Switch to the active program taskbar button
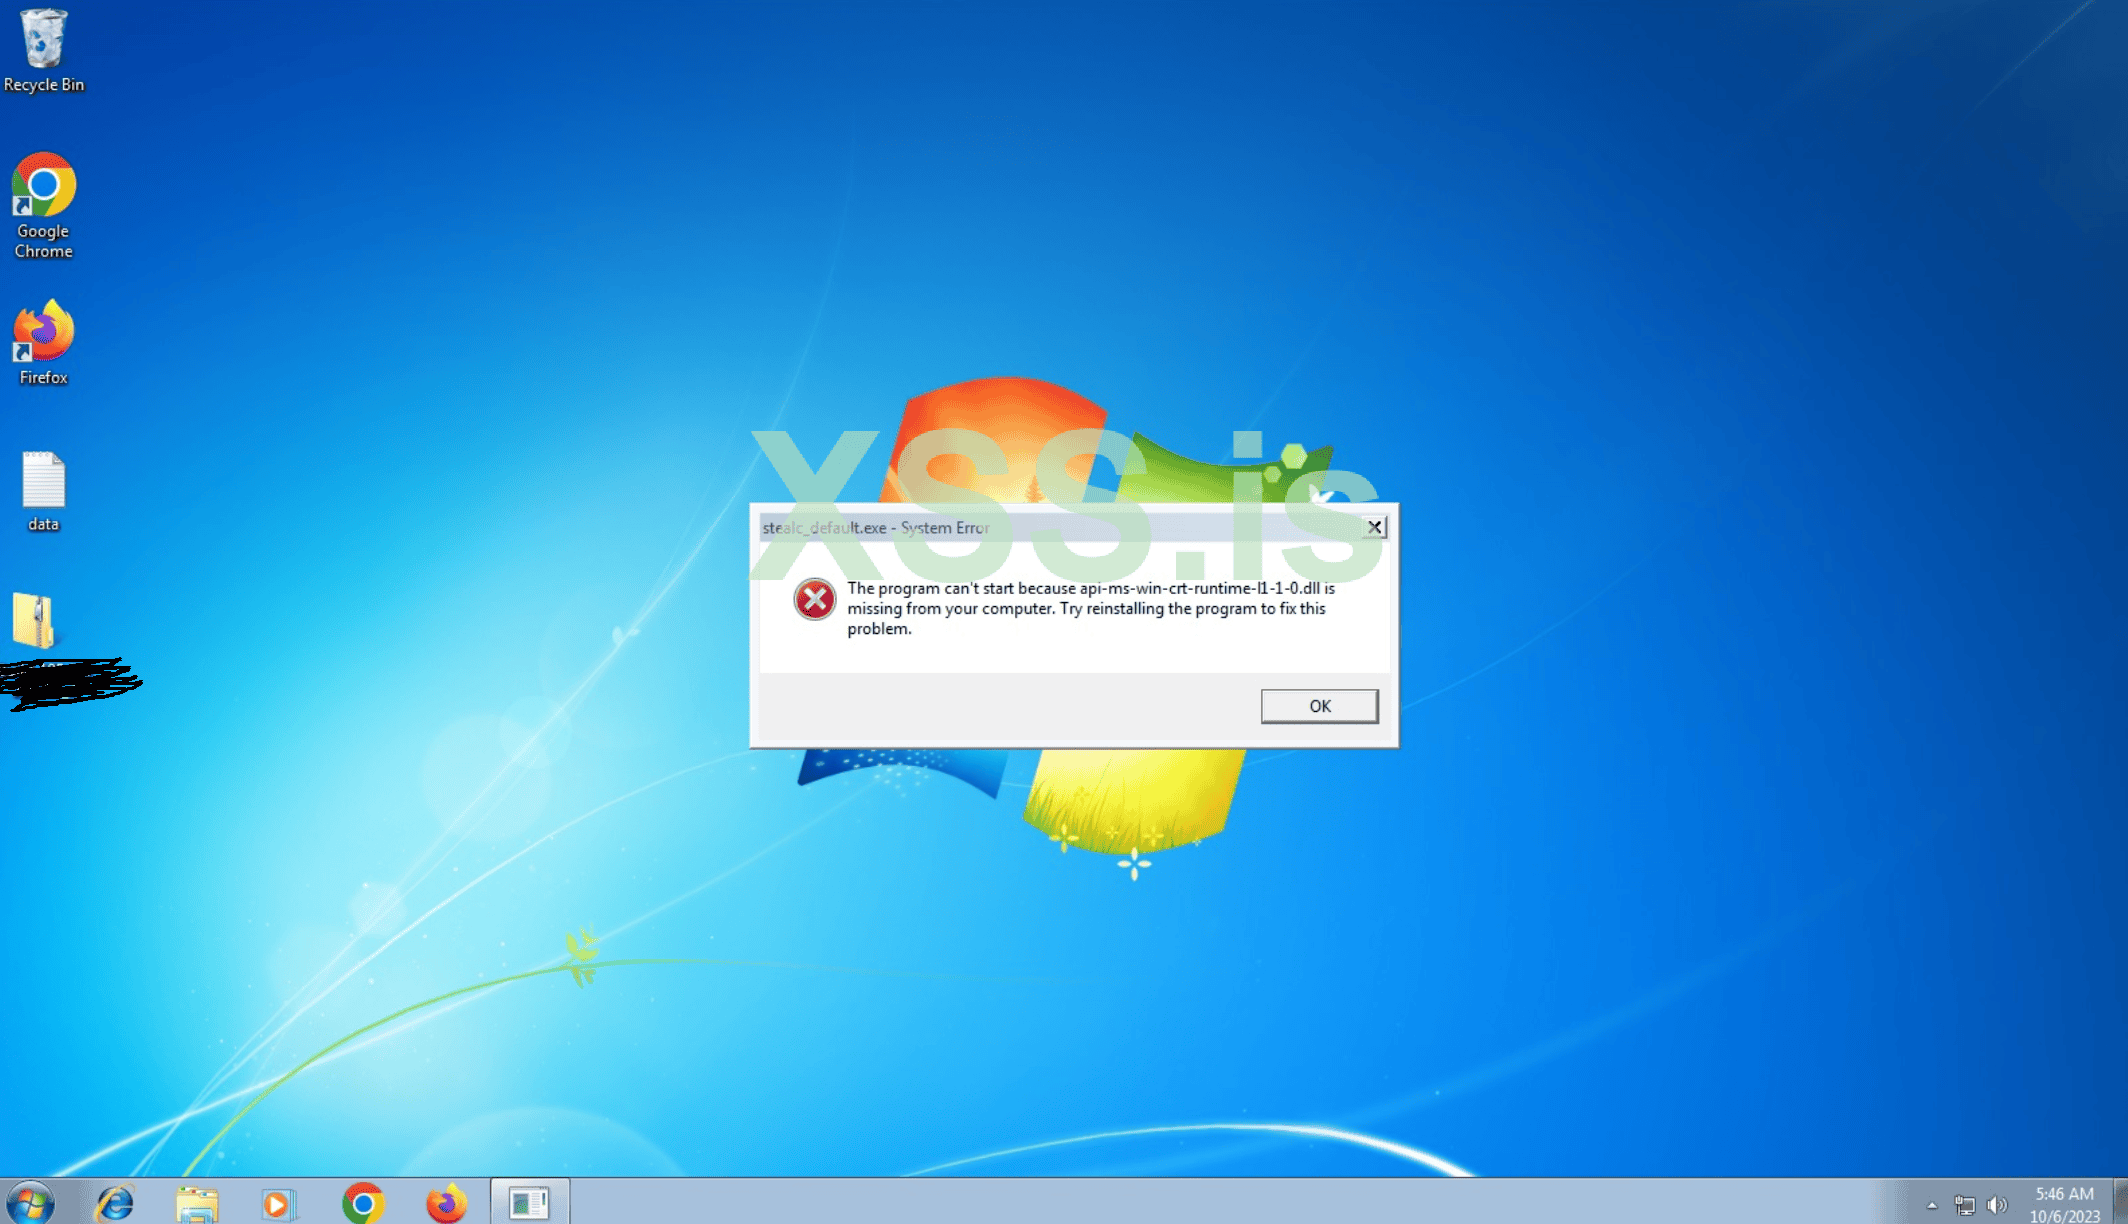This screenshot has height=1224, width=2128. coord(529,1202)
